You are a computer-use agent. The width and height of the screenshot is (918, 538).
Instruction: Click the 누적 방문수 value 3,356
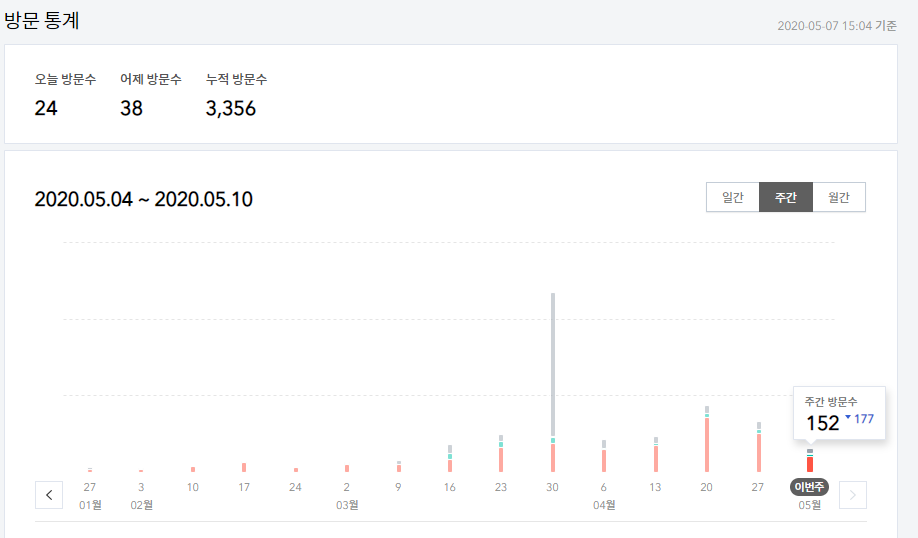pyautogui.click(x=231, y=108)
